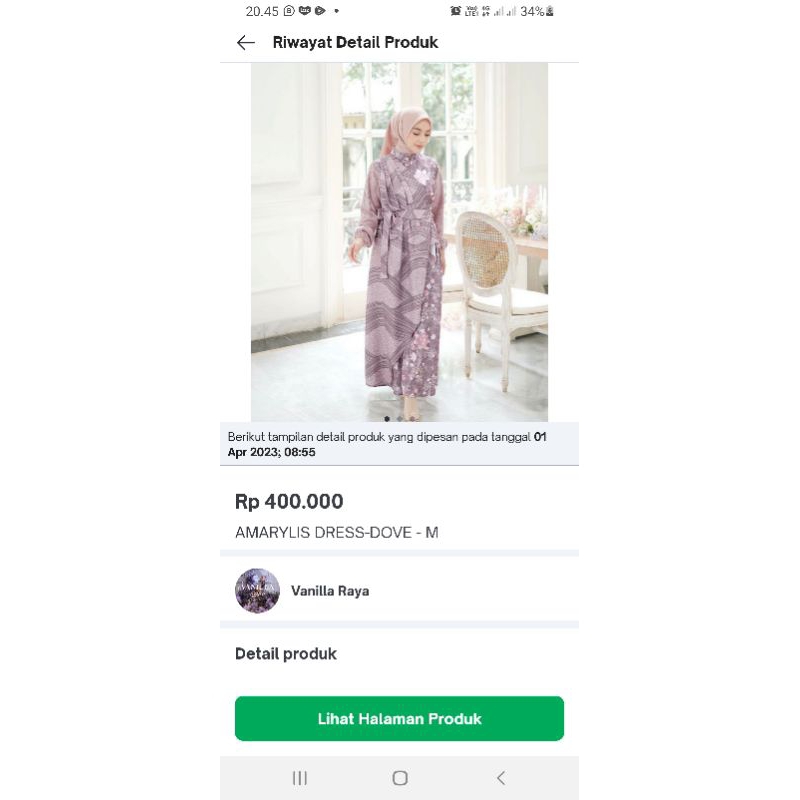The image size is (800, 800).
Task: Open the Vanilla Raya shop name link
Action: [x=330, y=591]
